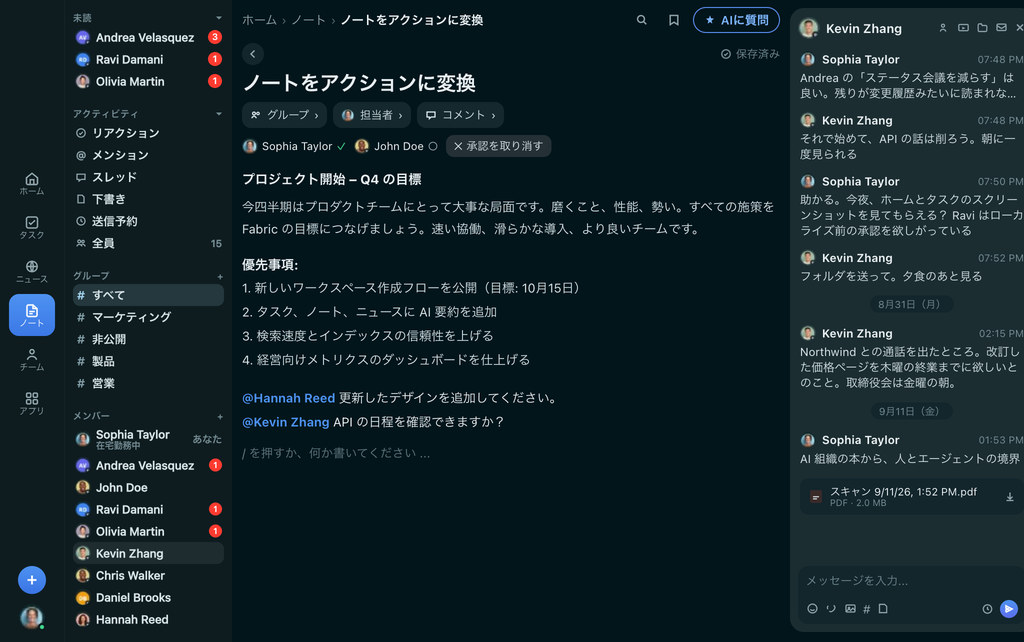Screen dimensions: 1024x642
Task: Click the attachment paperclip icon in composer
Action: [x=831, y=609]
